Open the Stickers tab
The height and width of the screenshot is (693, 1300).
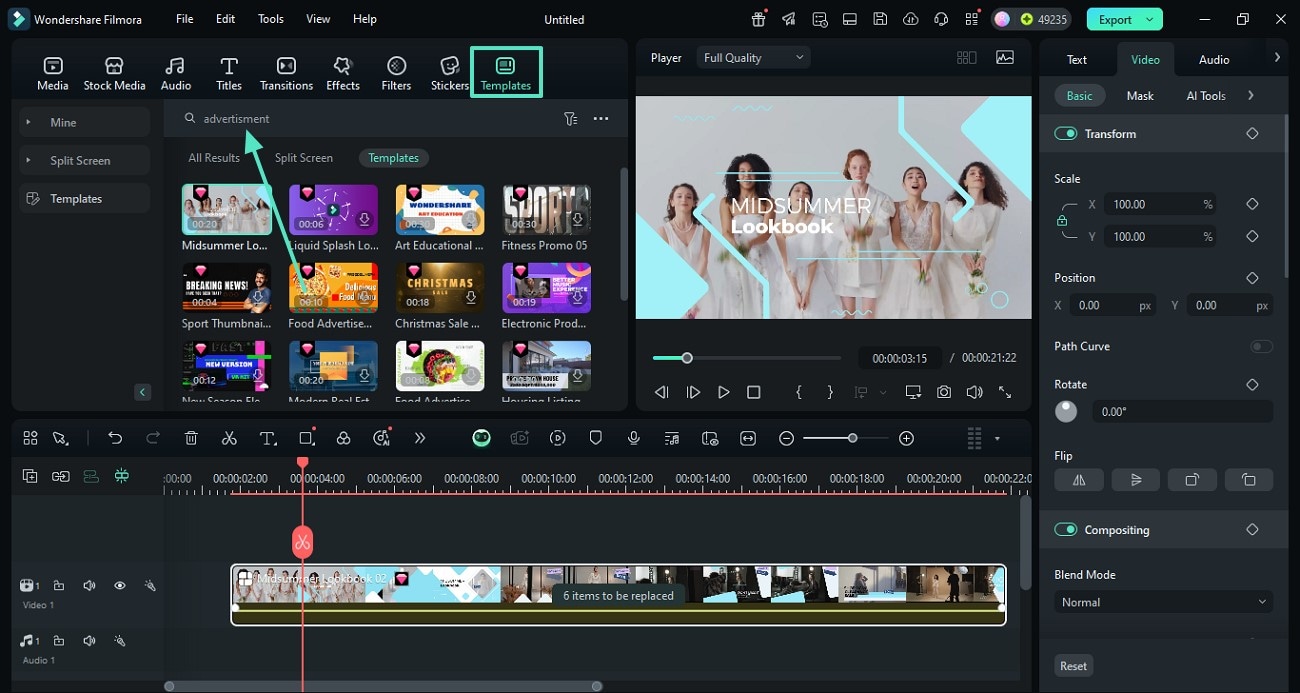tap(450, 73)
